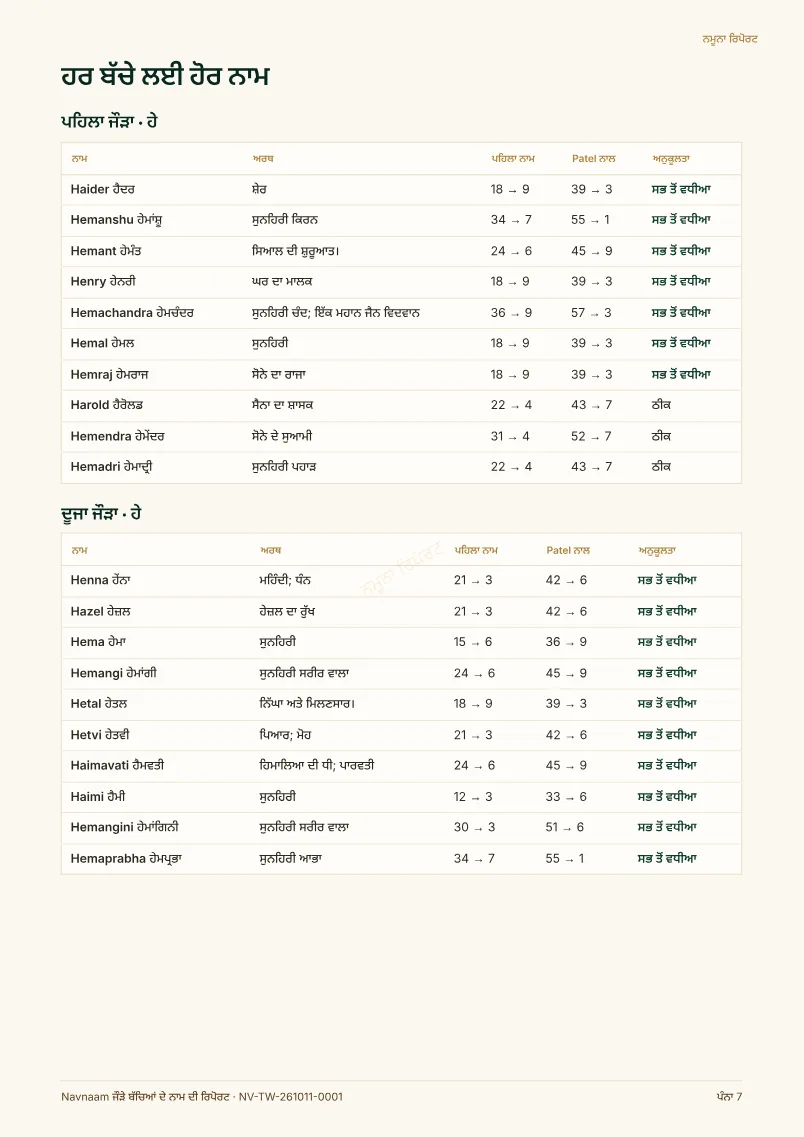
Task: Click the 'ਦੂਜਾ ਜੋੜਾ · ਹੇ' section heading
Action: click(101, 514)
